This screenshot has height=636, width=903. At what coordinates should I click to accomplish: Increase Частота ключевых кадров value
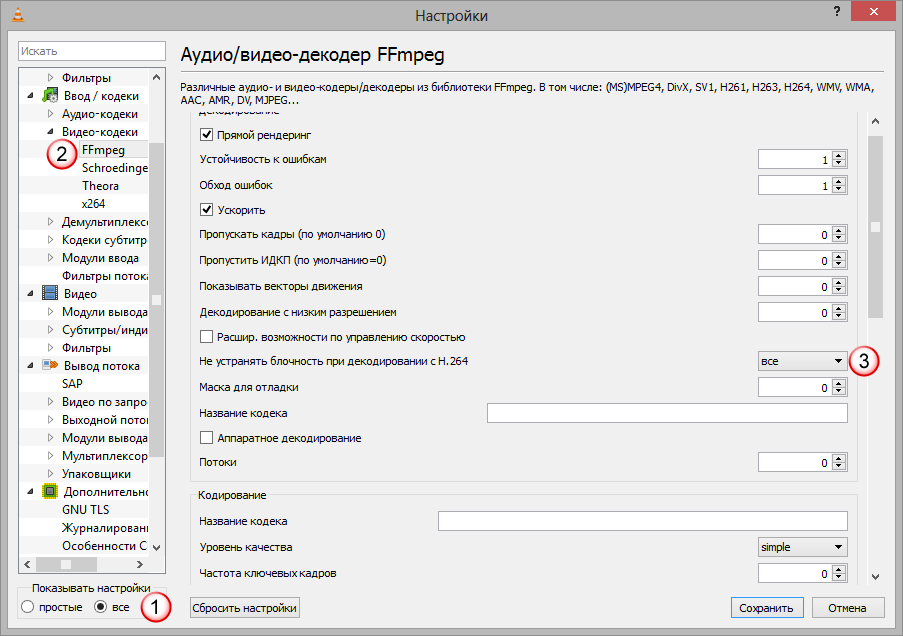[839, 569]
